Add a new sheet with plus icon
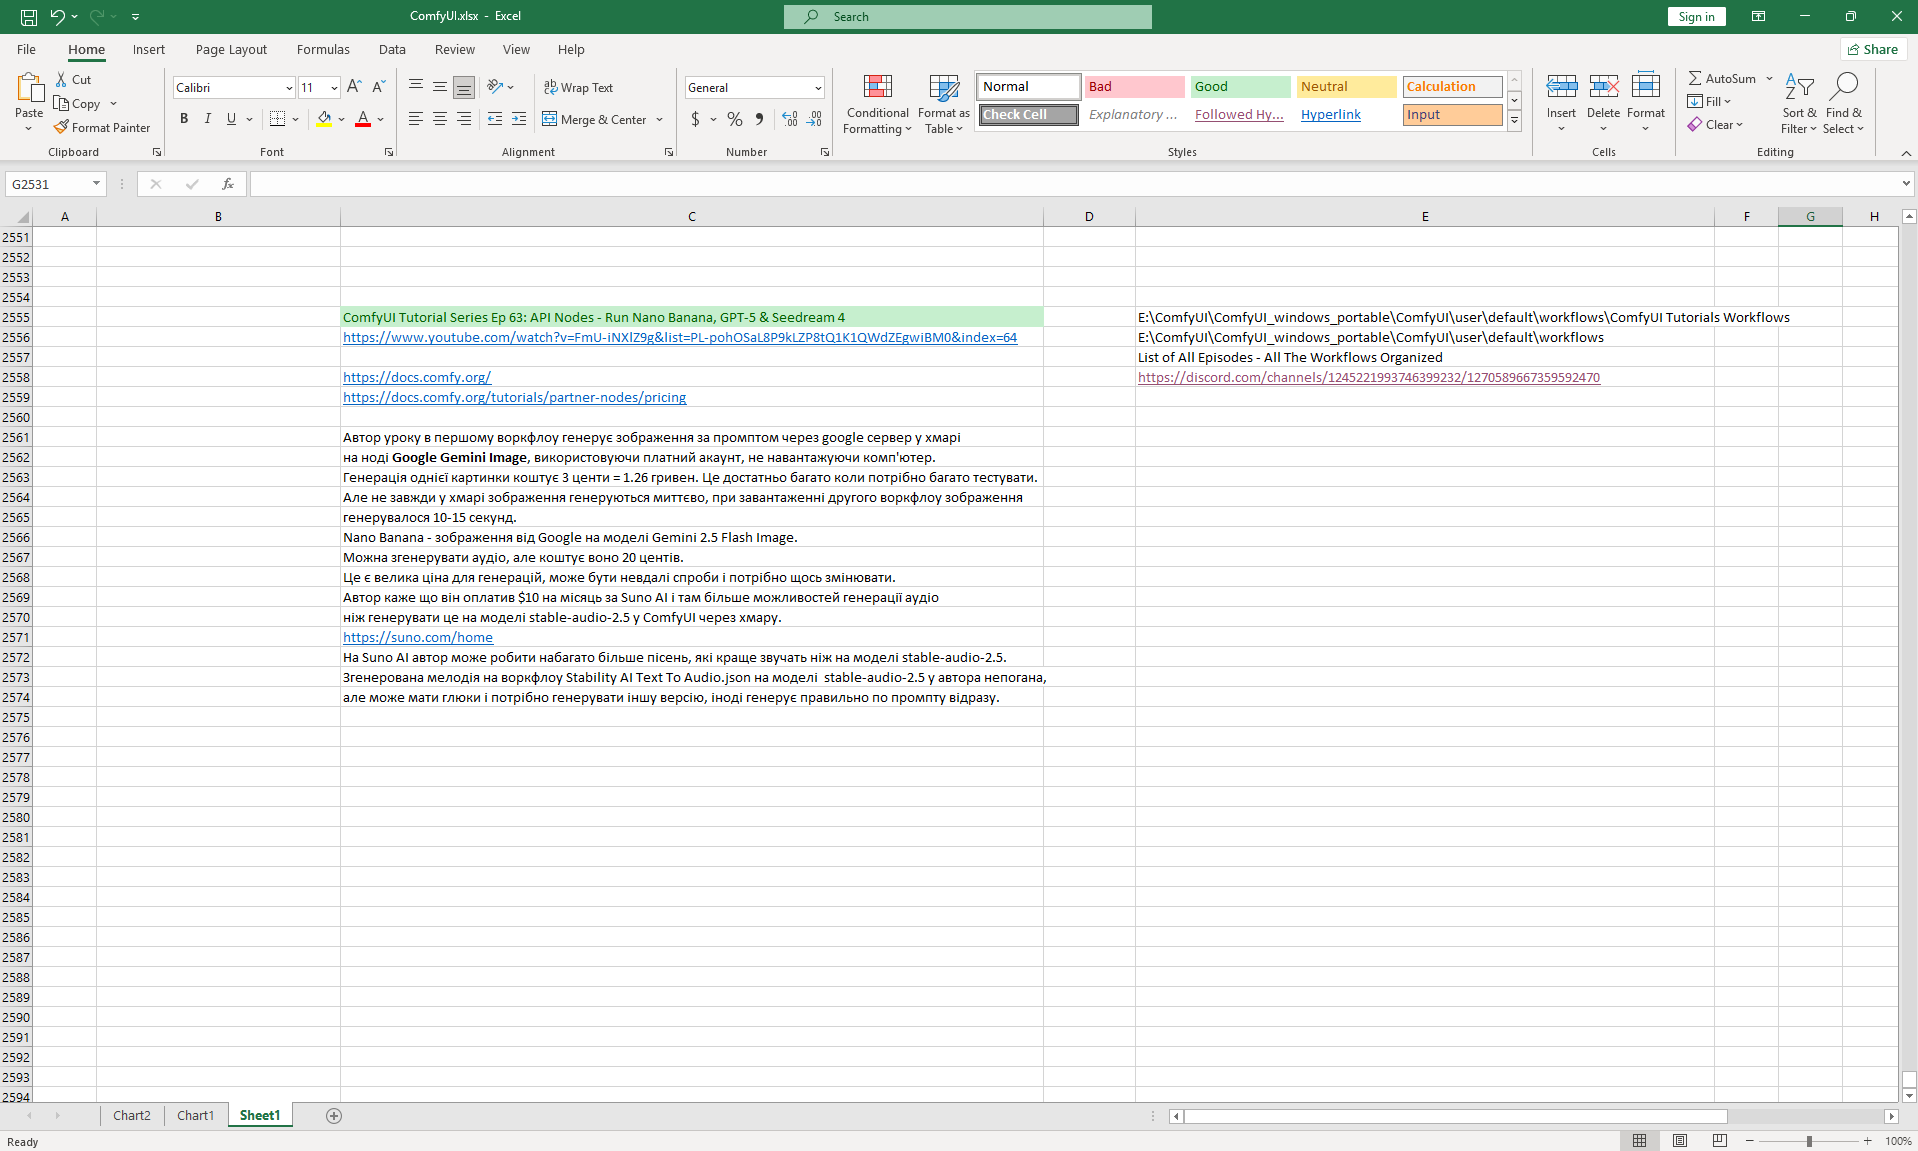The height and width of the screenshot is (1151, 1918). tap(334, 1116)
